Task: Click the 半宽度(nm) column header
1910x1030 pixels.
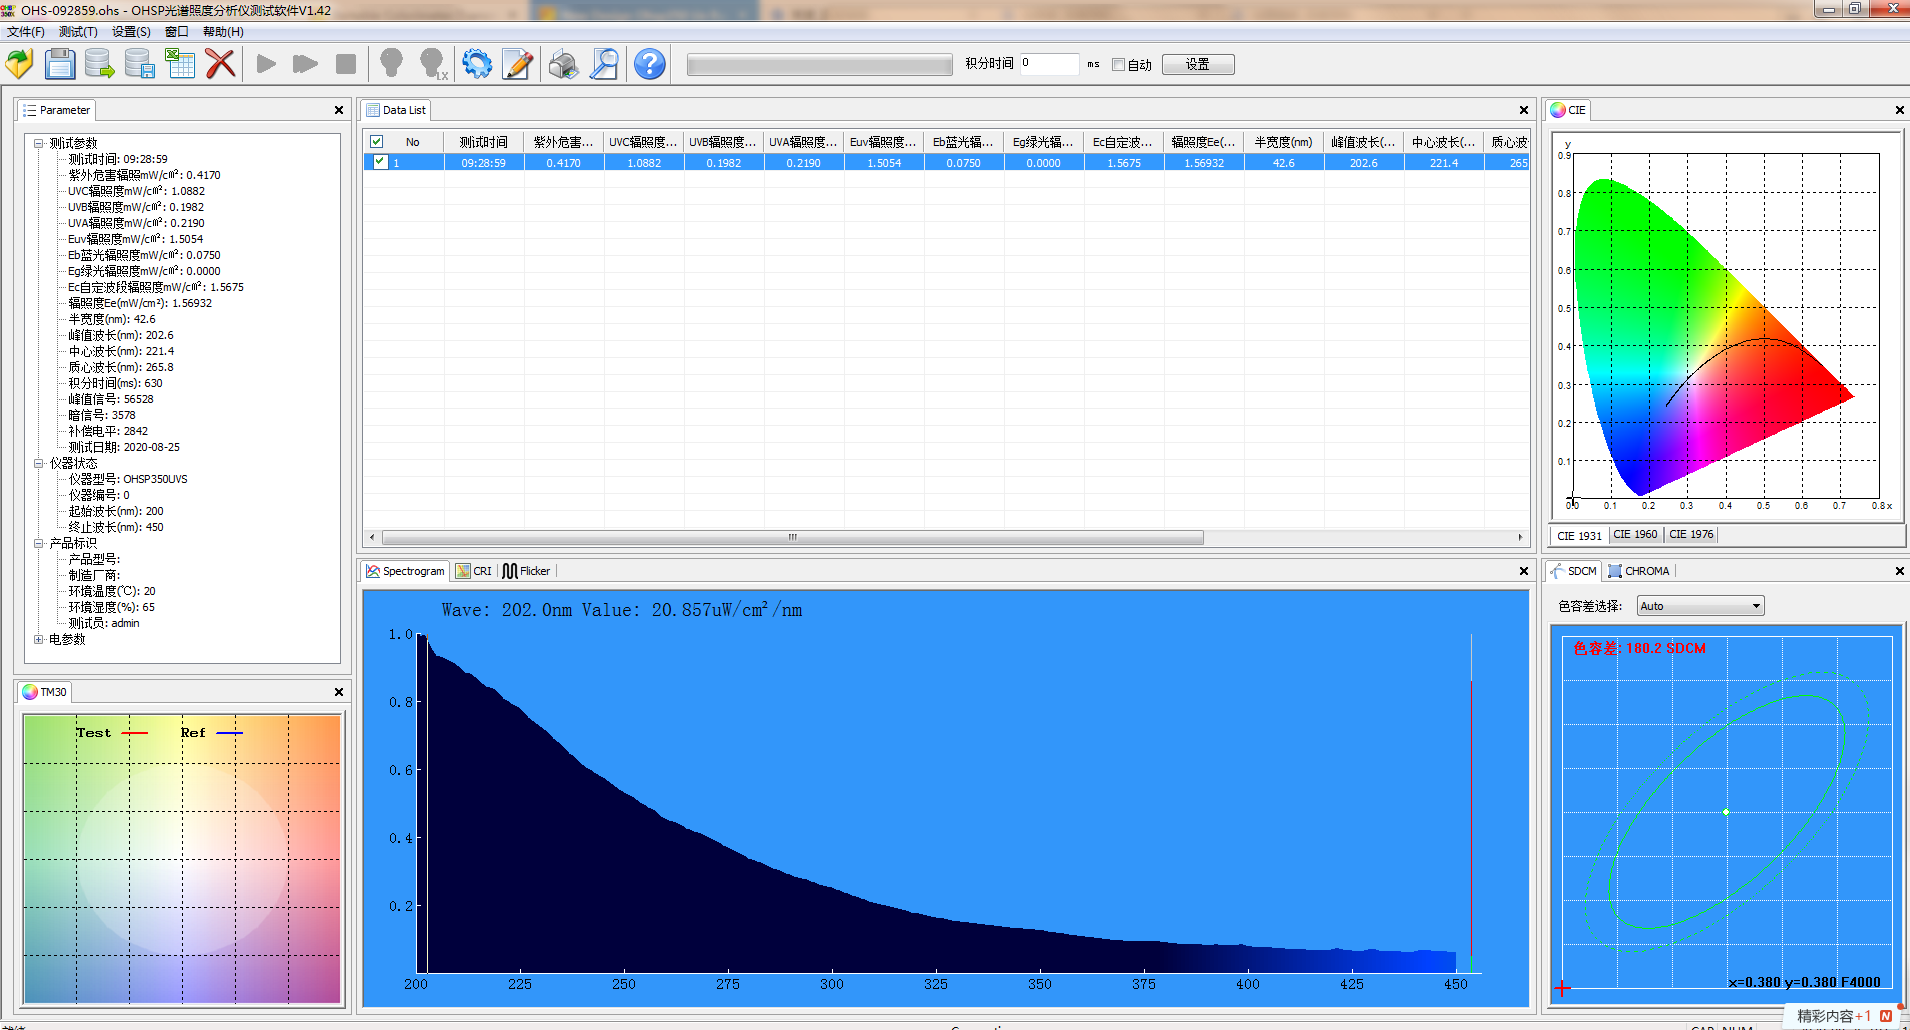Action: pos(1284,142)
